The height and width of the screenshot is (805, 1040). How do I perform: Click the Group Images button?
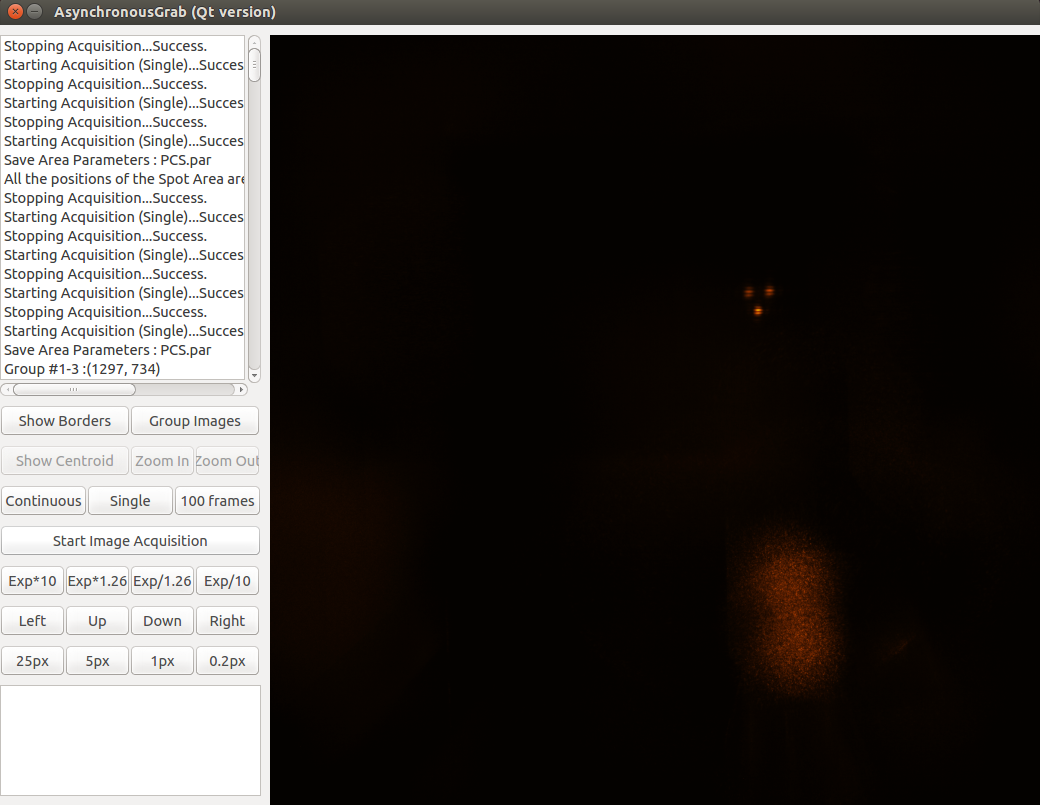[195, 421]
